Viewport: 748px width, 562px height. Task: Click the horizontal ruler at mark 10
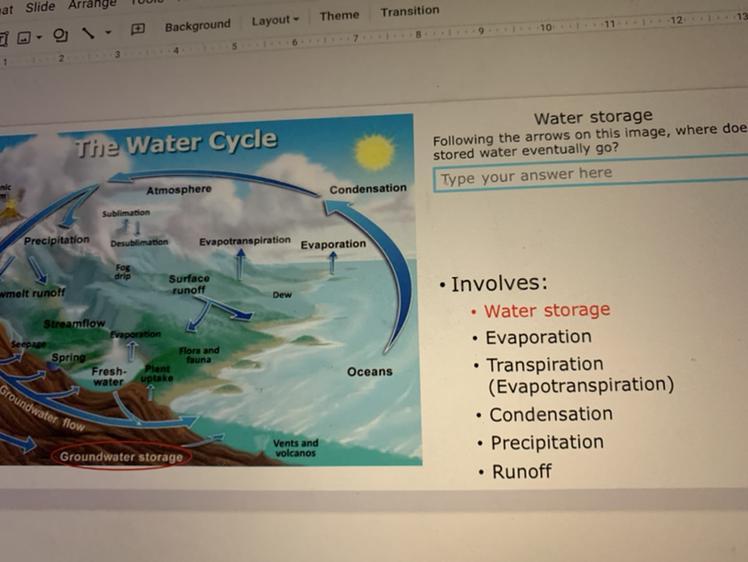(x=546, y=27)
